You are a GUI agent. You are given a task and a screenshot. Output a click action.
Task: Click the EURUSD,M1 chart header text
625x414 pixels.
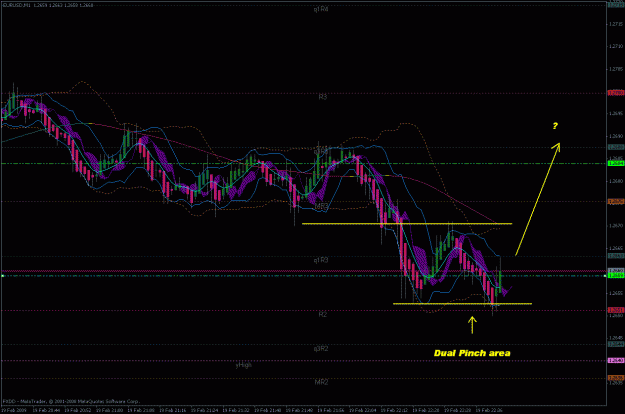click(47, 5)
